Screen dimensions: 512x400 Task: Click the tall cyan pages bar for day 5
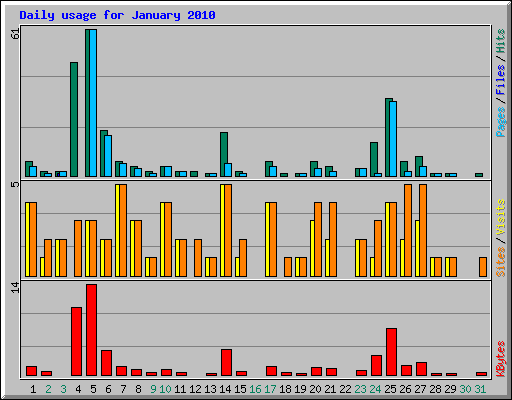(93, 103)
